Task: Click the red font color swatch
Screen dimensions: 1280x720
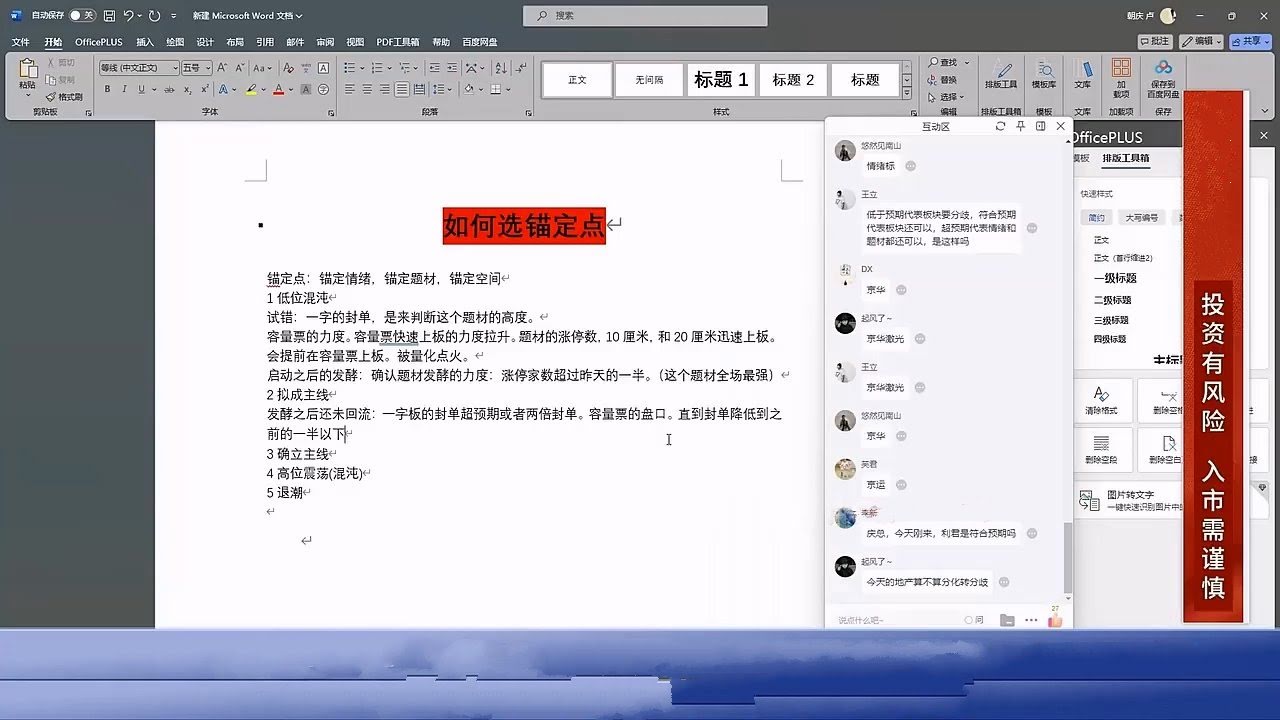Action: click(279, 89)
